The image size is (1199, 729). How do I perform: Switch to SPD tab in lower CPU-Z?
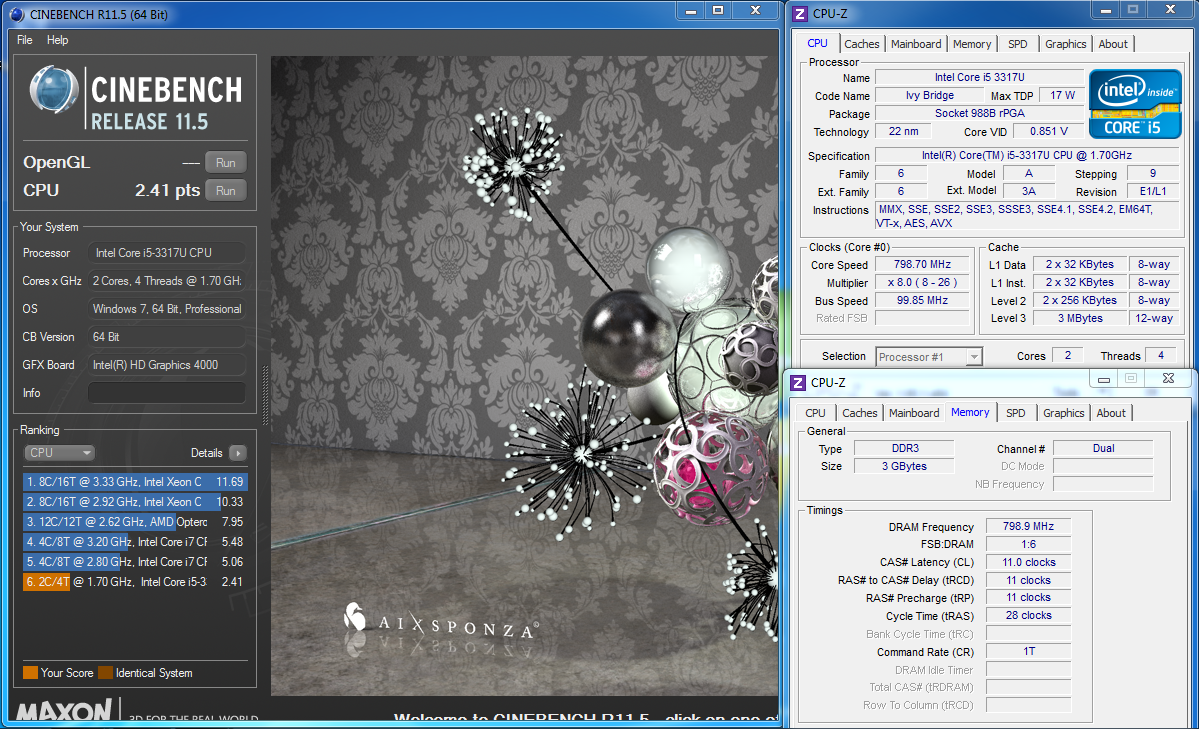pyautogui.click(x=1015, y=413)
